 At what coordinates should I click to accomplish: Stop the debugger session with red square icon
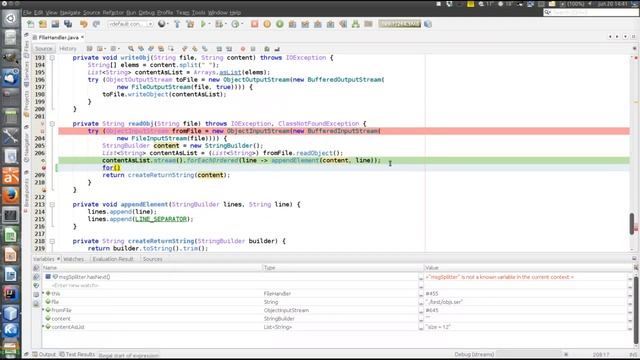[x=255, y=24]
